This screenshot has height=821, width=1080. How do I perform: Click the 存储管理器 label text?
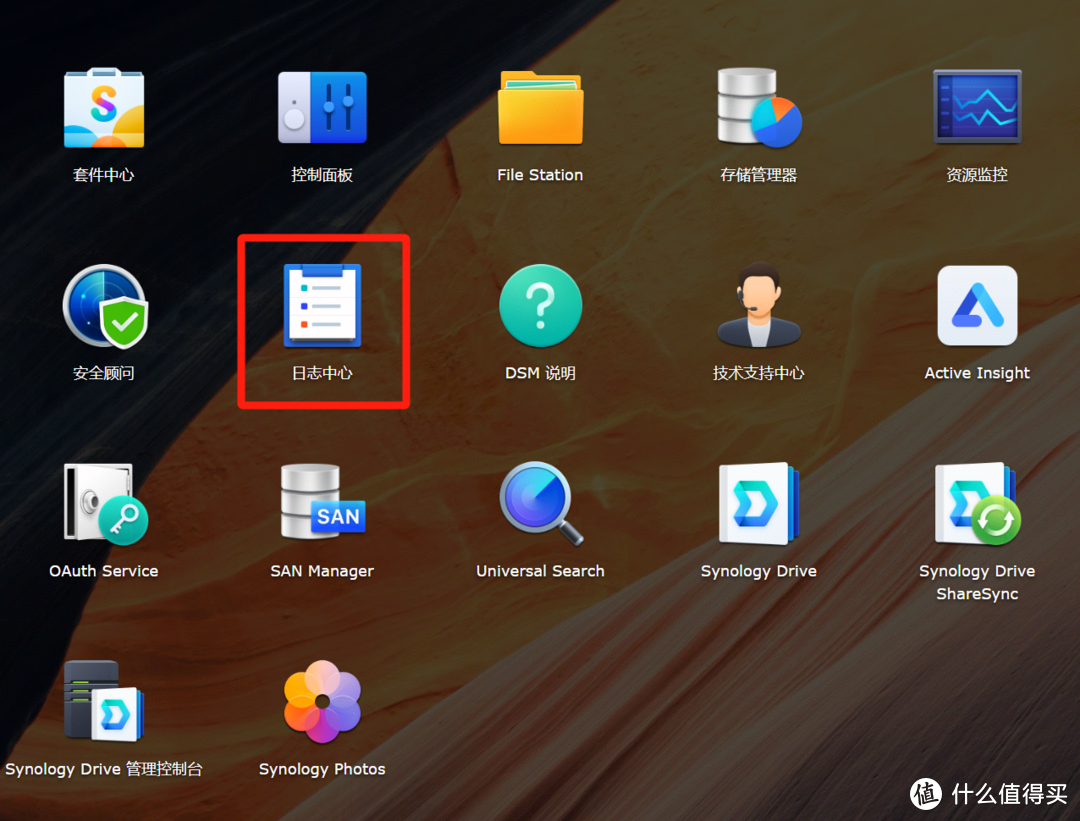[x=759, y=175]
